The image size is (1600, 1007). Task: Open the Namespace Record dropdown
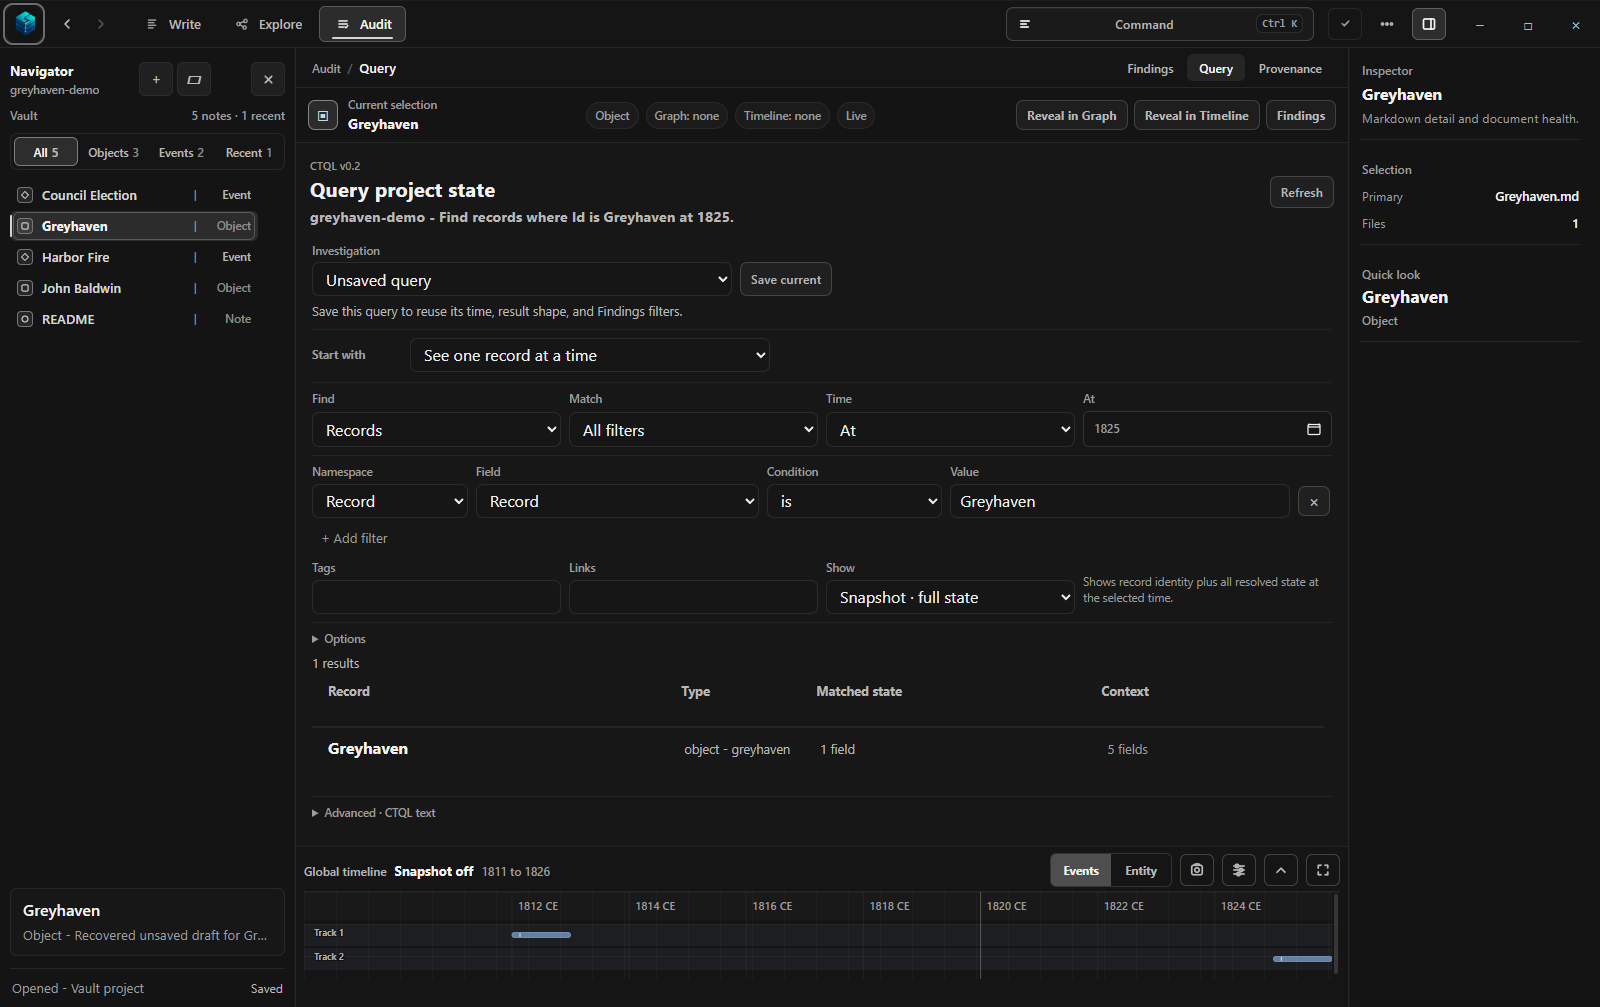click(x=390, y=502)
